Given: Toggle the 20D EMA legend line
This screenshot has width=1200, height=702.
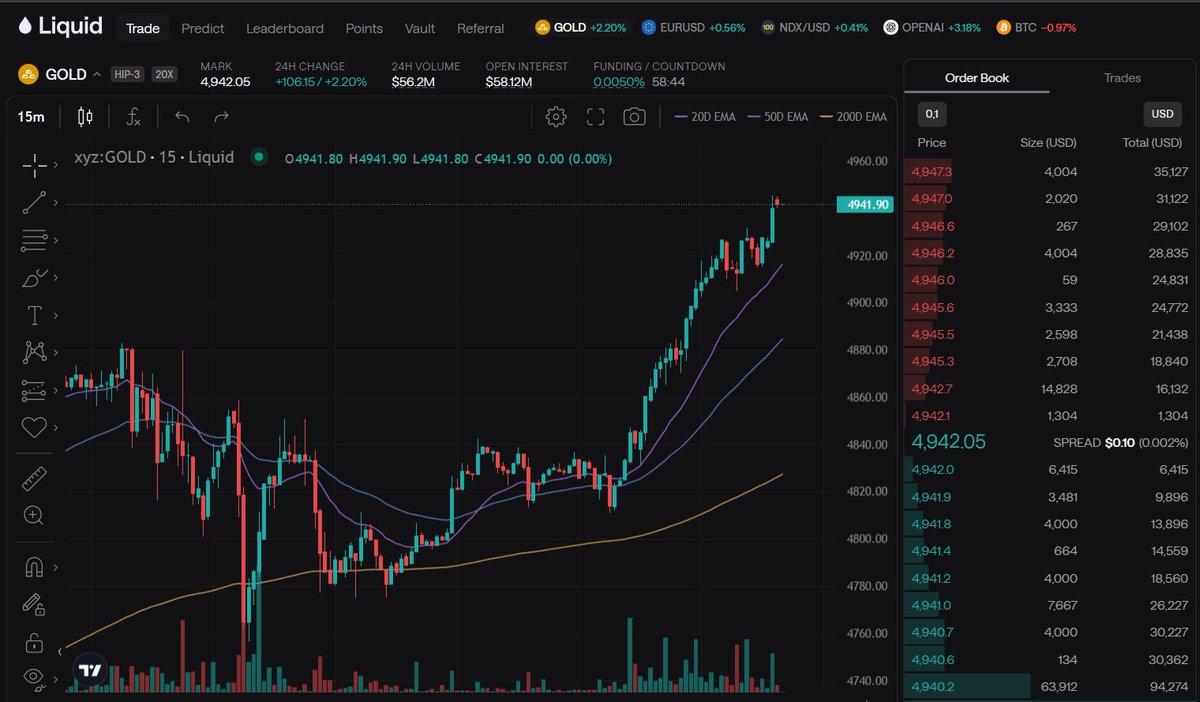Looking at the screenshot, I should (706, 117).
